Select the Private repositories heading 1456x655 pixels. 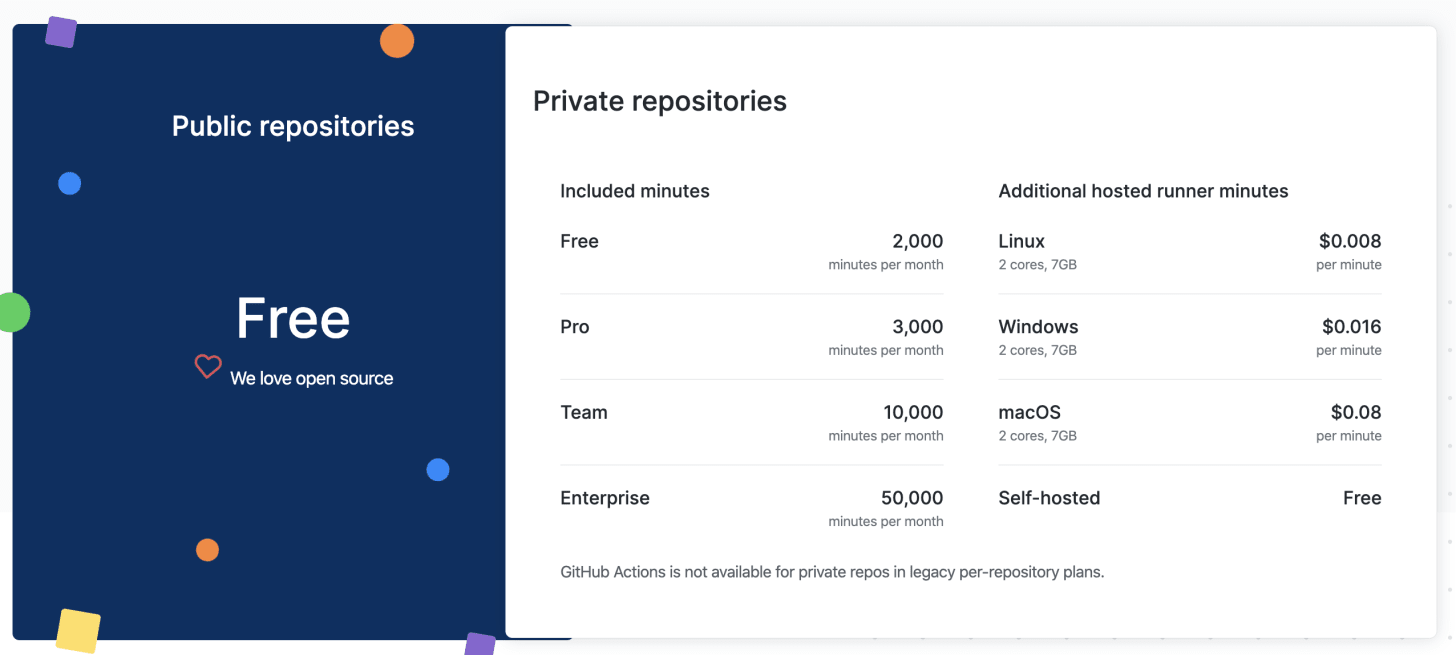click(x=659, y=101)
